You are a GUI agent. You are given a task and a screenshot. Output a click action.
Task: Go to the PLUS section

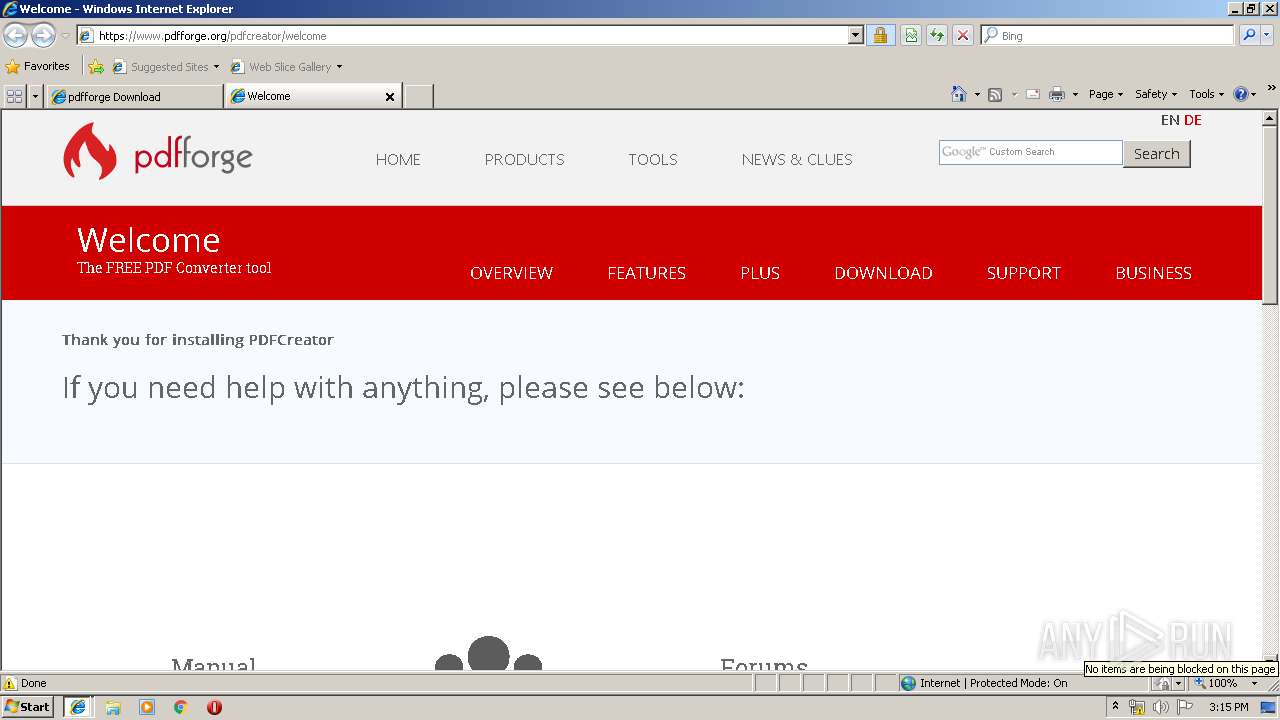click(x=760, y=273)
